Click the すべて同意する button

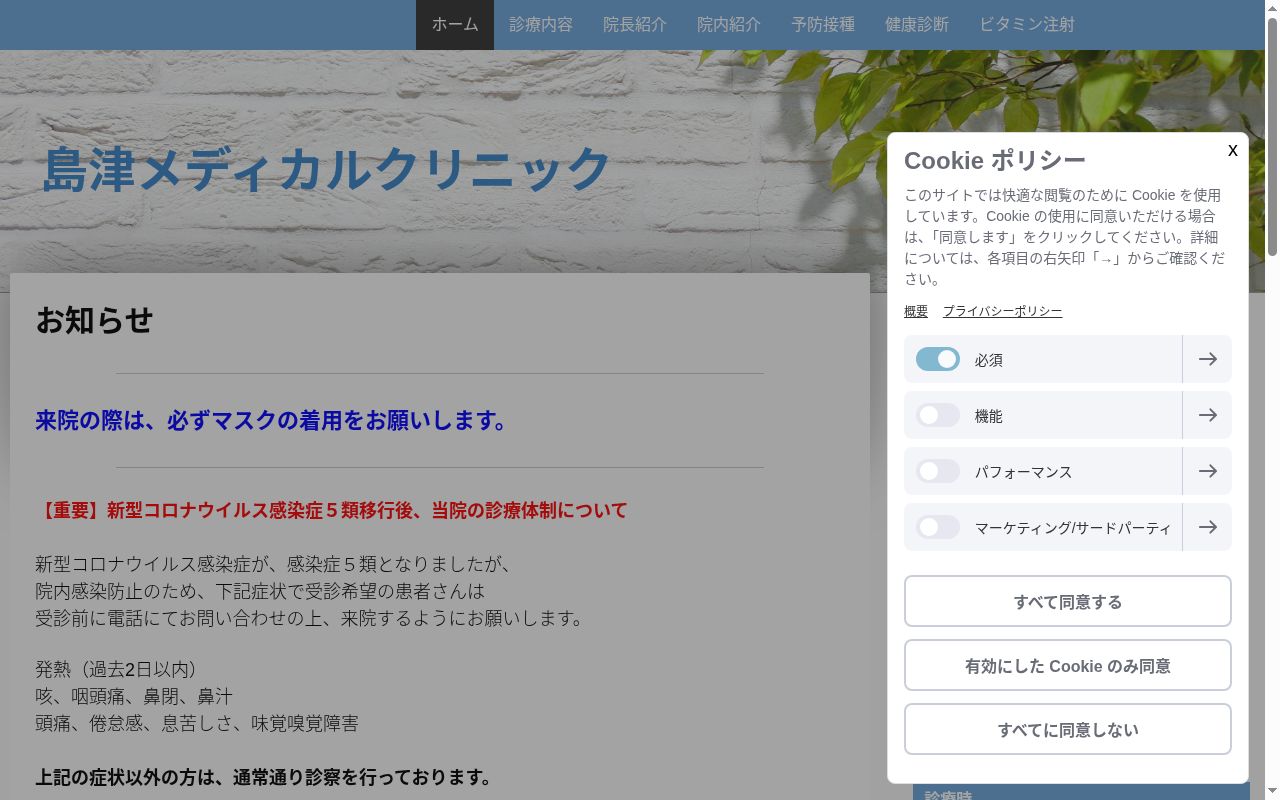(x=1068, y=601)
